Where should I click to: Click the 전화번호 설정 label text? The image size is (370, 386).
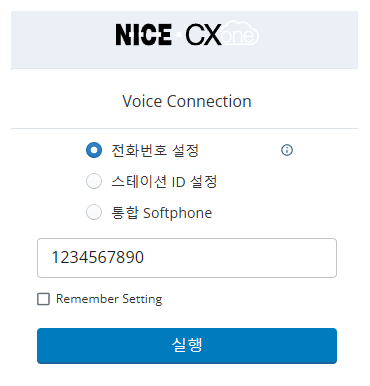click(x=155, y=150)
